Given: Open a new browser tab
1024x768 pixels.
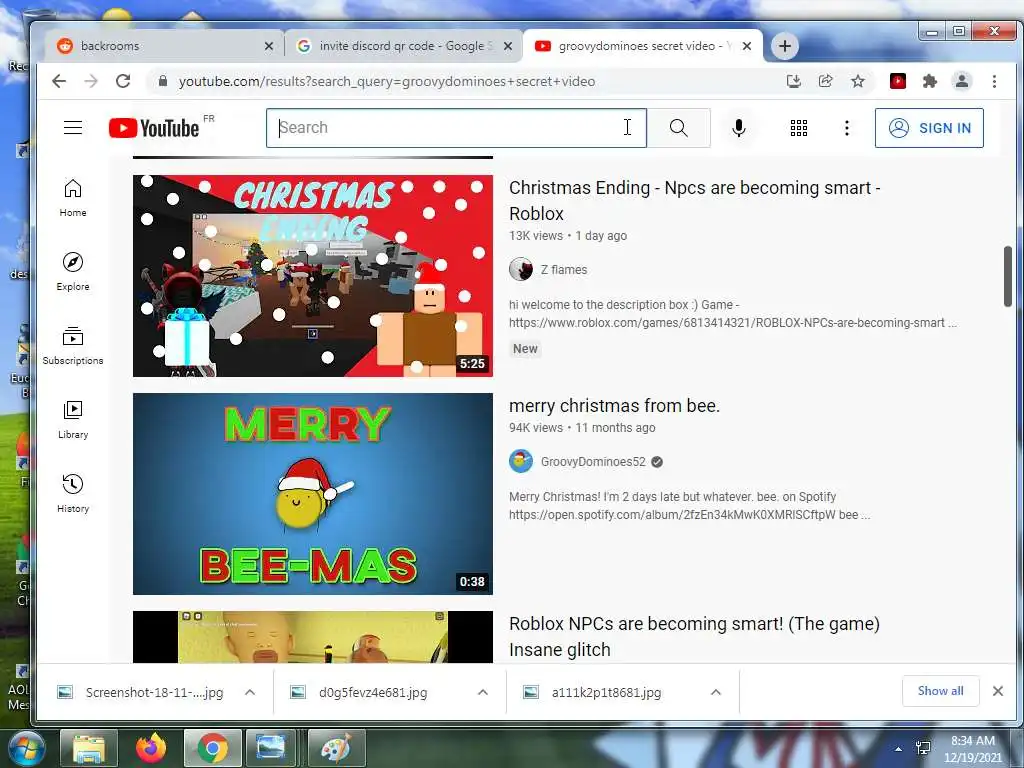Looking at the screenshot, I should pyautogui.click(x=785, y=46).
